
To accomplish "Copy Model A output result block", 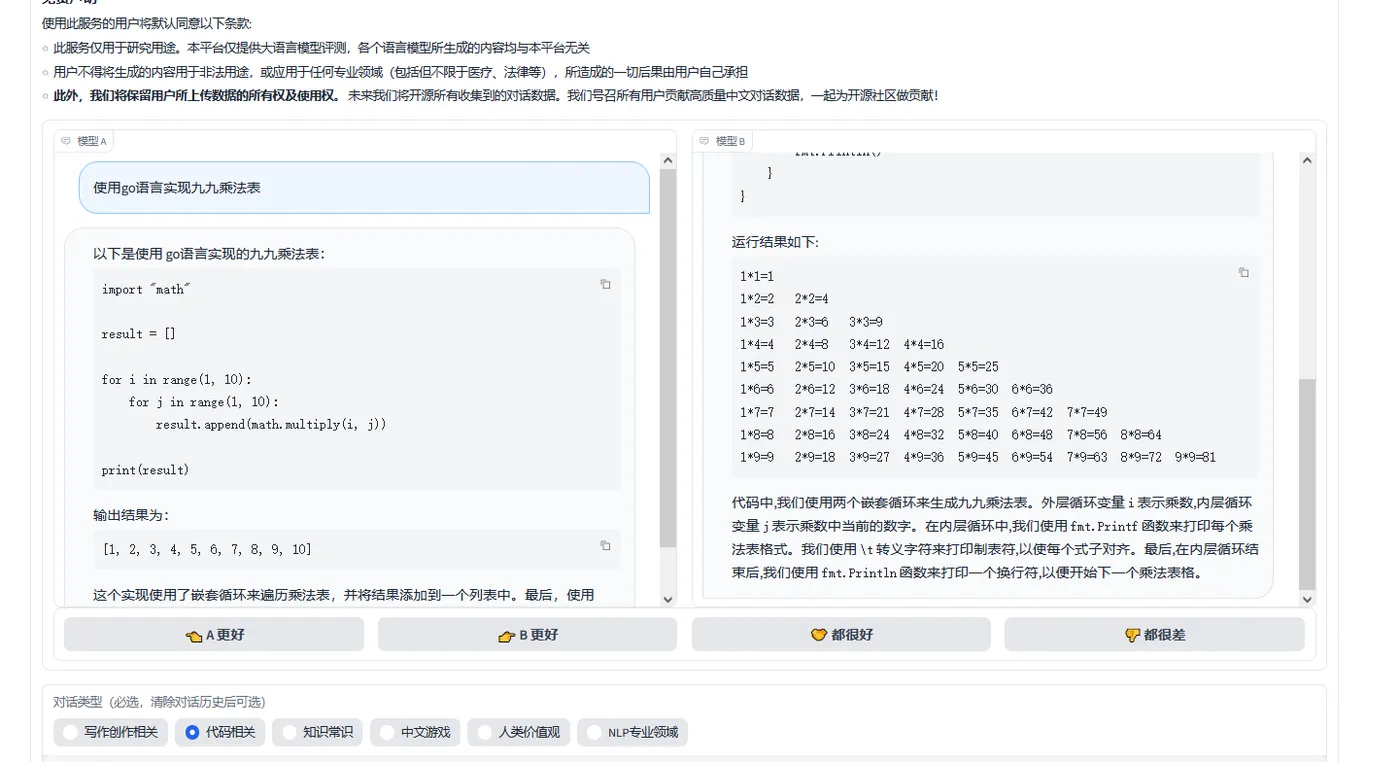I will (x=605, y=546).
